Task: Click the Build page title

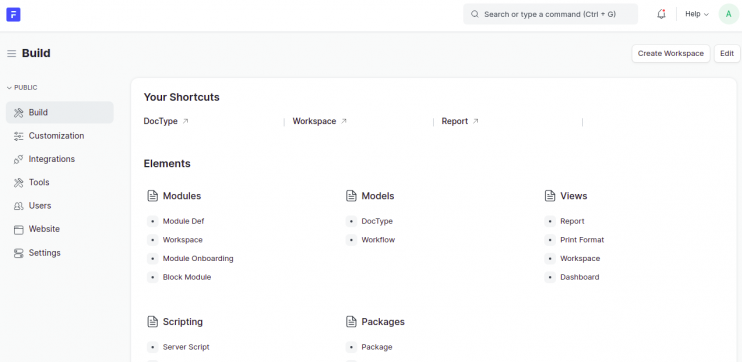Action: click(36, 53)
